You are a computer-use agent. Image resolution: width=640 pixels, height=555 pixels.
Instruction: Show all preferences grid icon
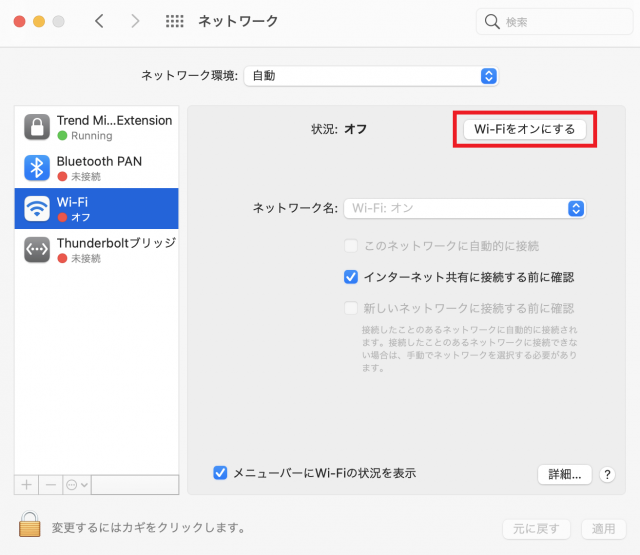(175, 21)
